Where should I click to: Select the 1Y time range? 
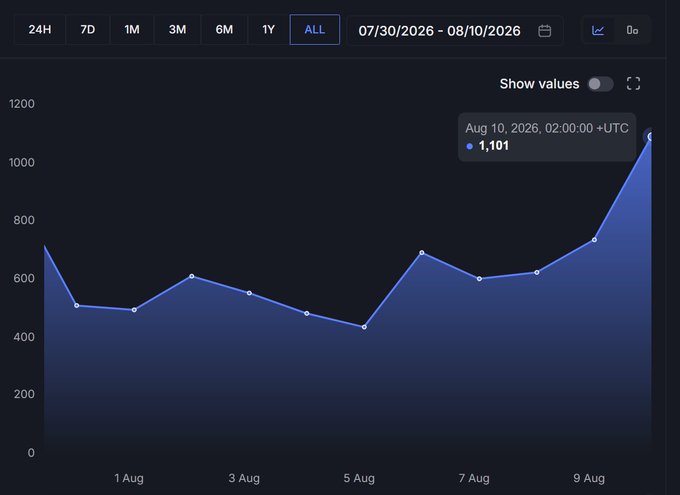click(x=268, y=30)
